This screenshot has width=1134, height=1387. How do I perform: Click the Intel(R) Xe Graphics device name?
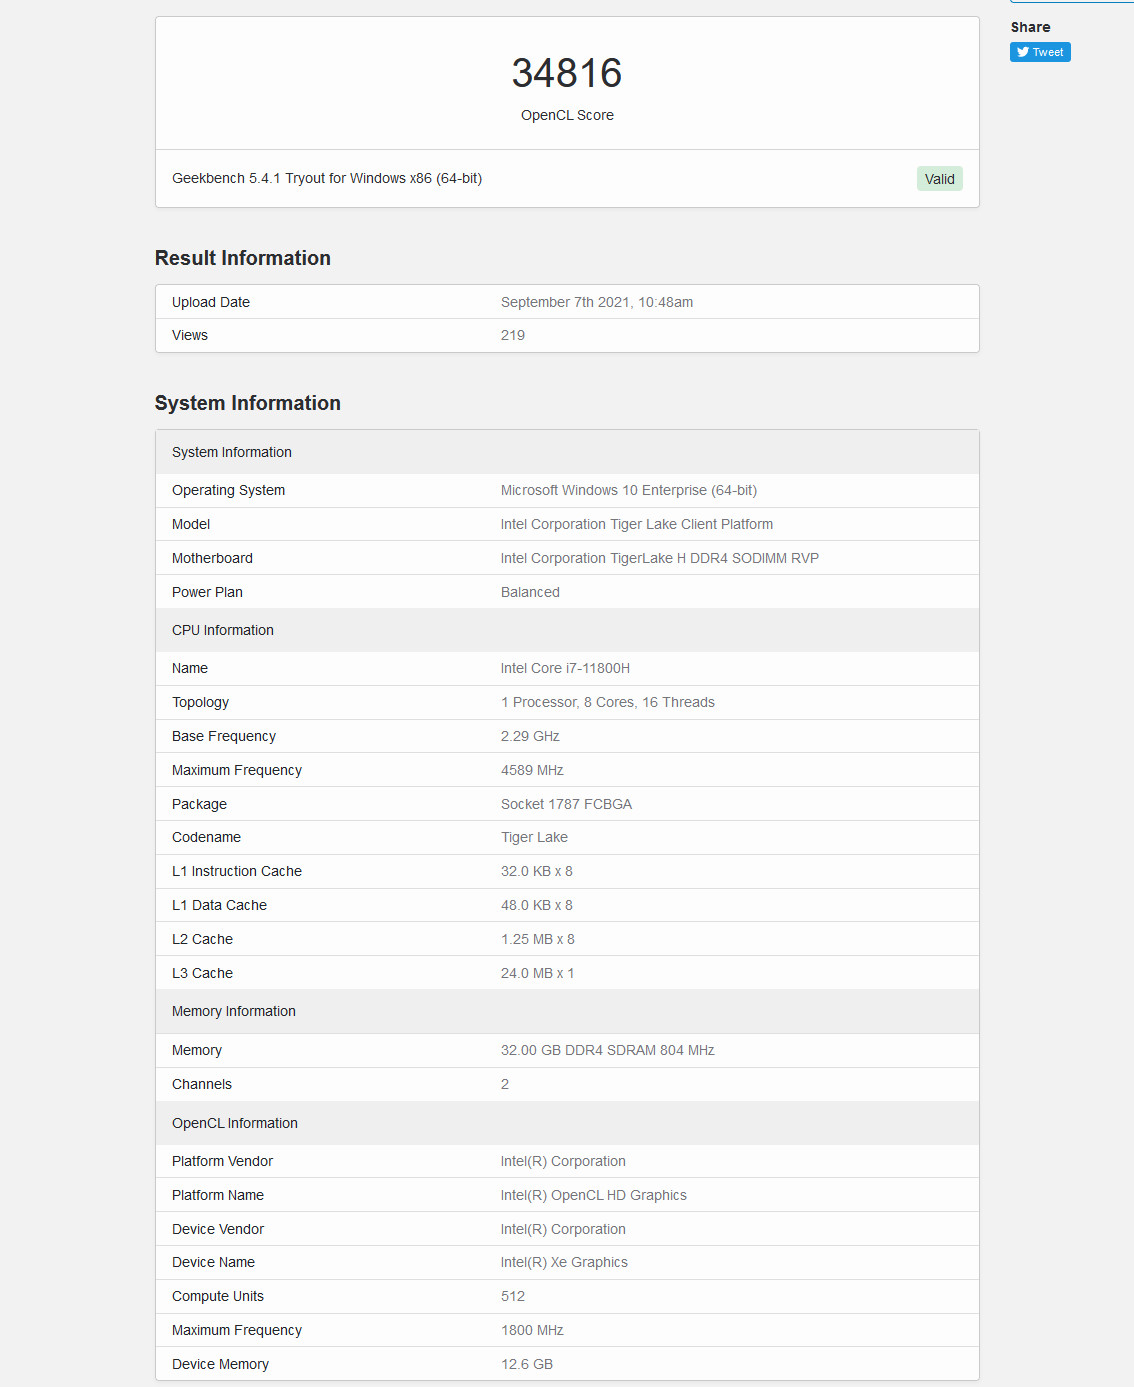pos(564,1262)
